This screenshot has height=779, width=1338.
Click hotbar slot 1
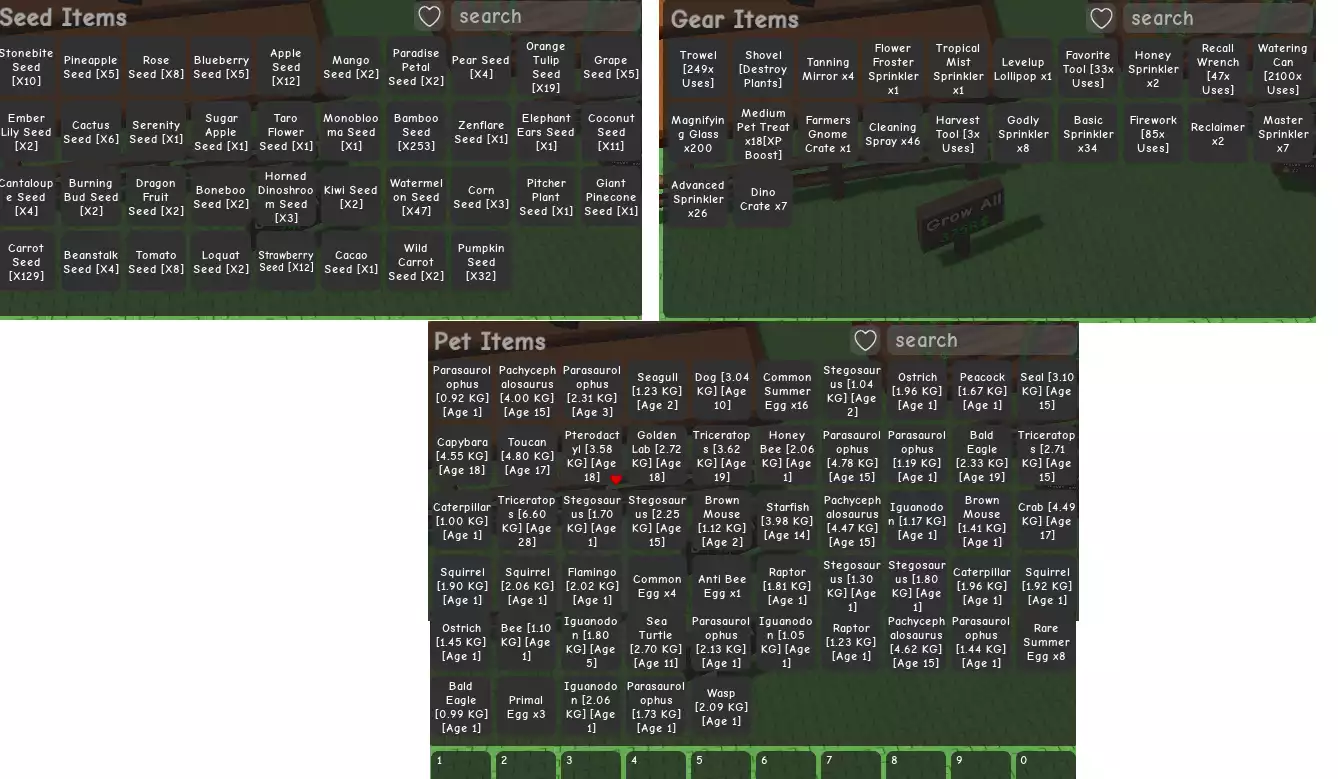pyautogui.click(x=461, y=764)
